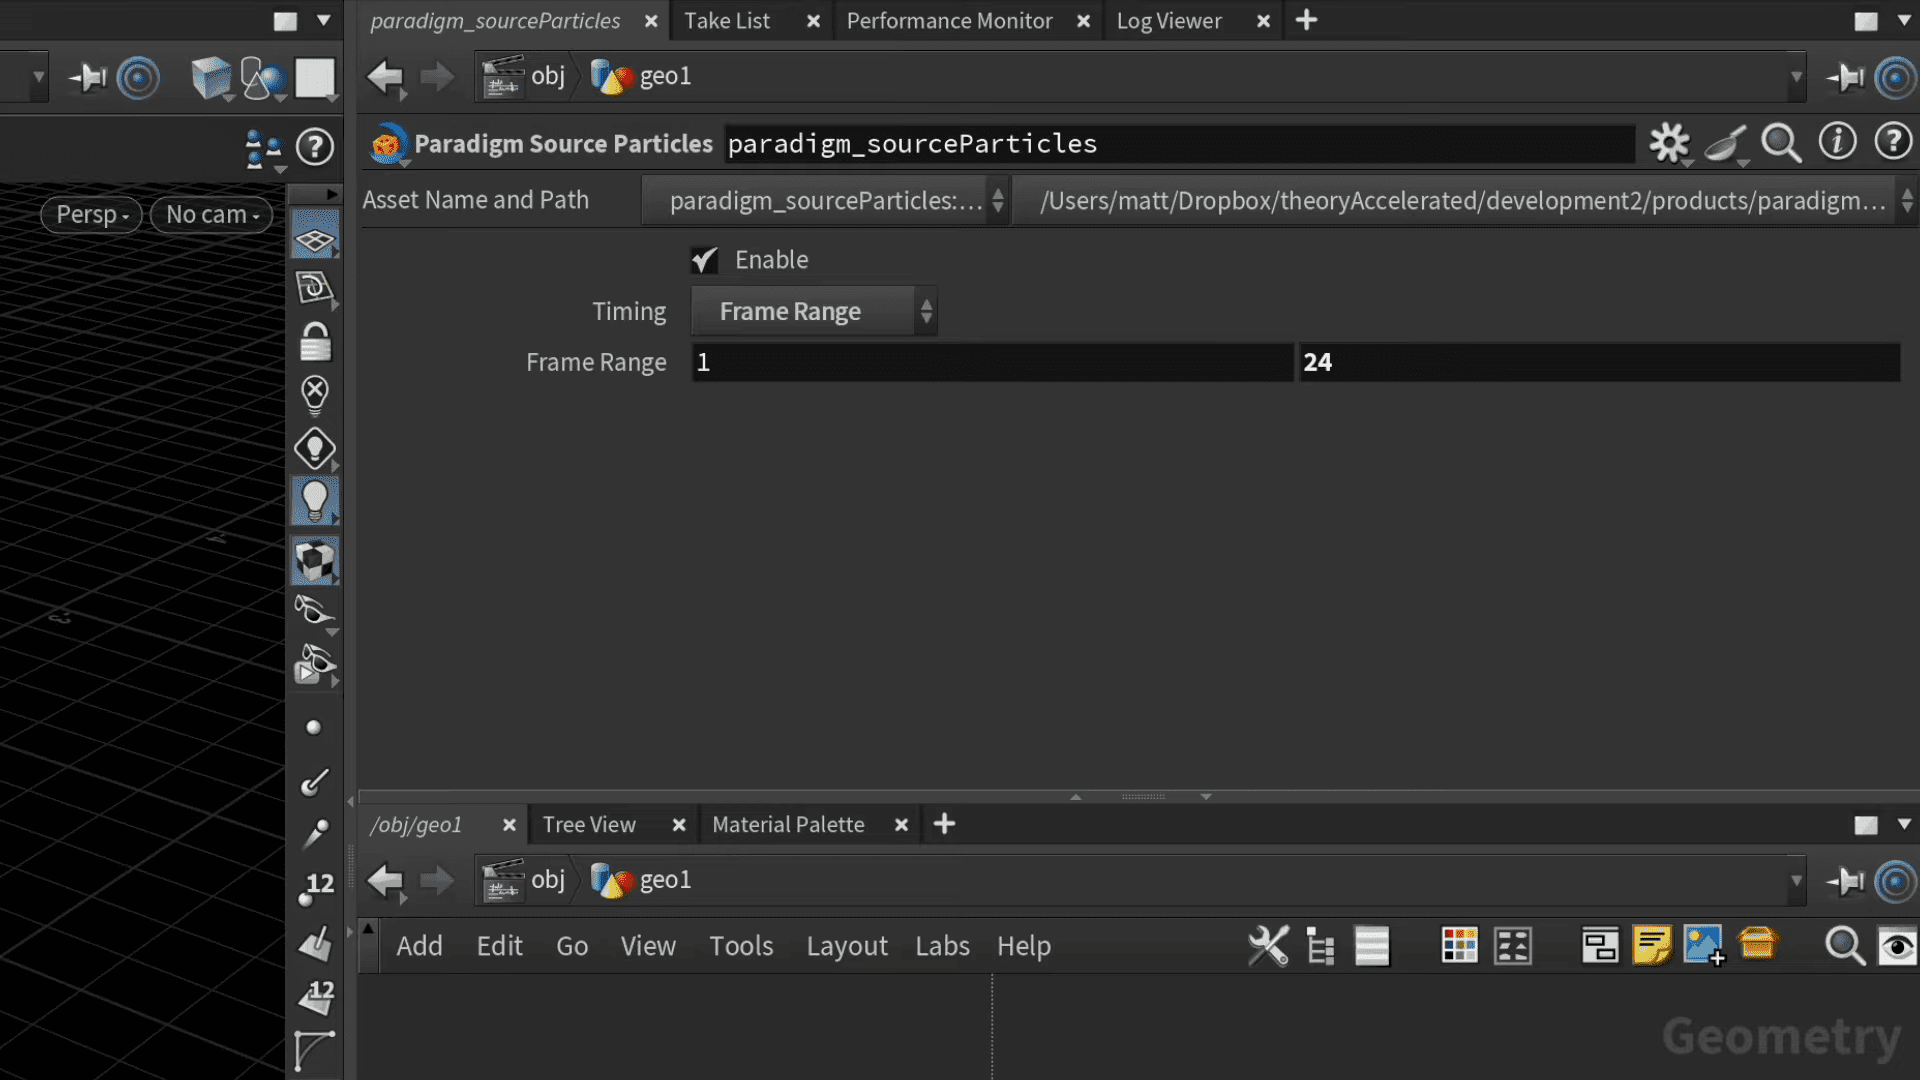Click geo1 in network pane path

click(641, 880)
